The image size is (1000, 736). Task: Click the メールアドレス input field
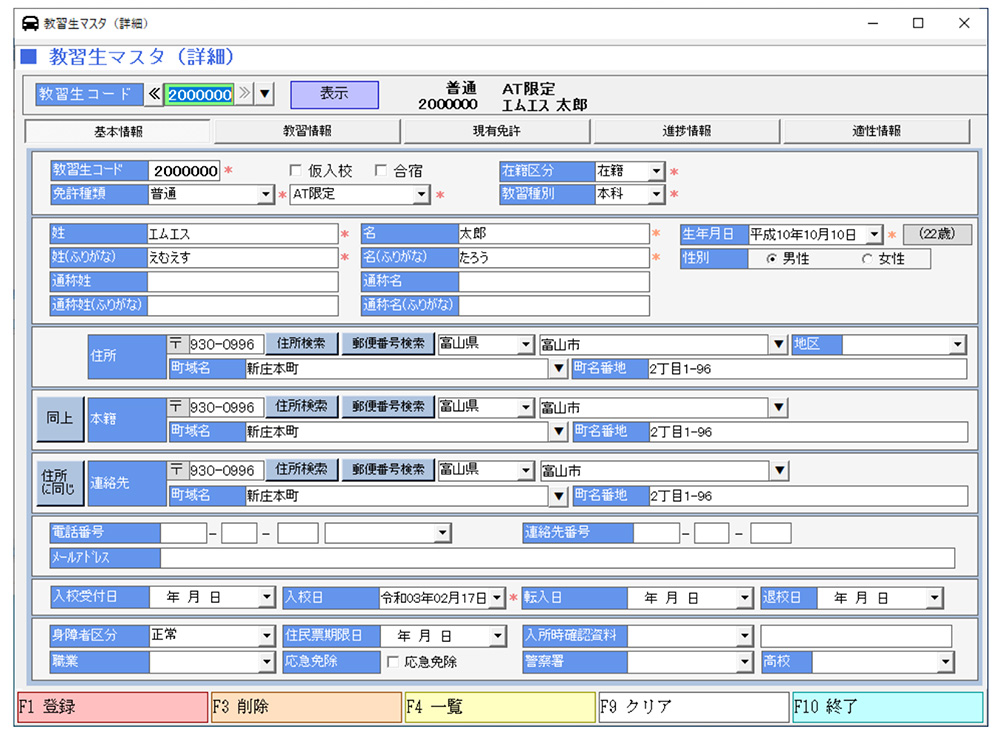coord(557,558)
